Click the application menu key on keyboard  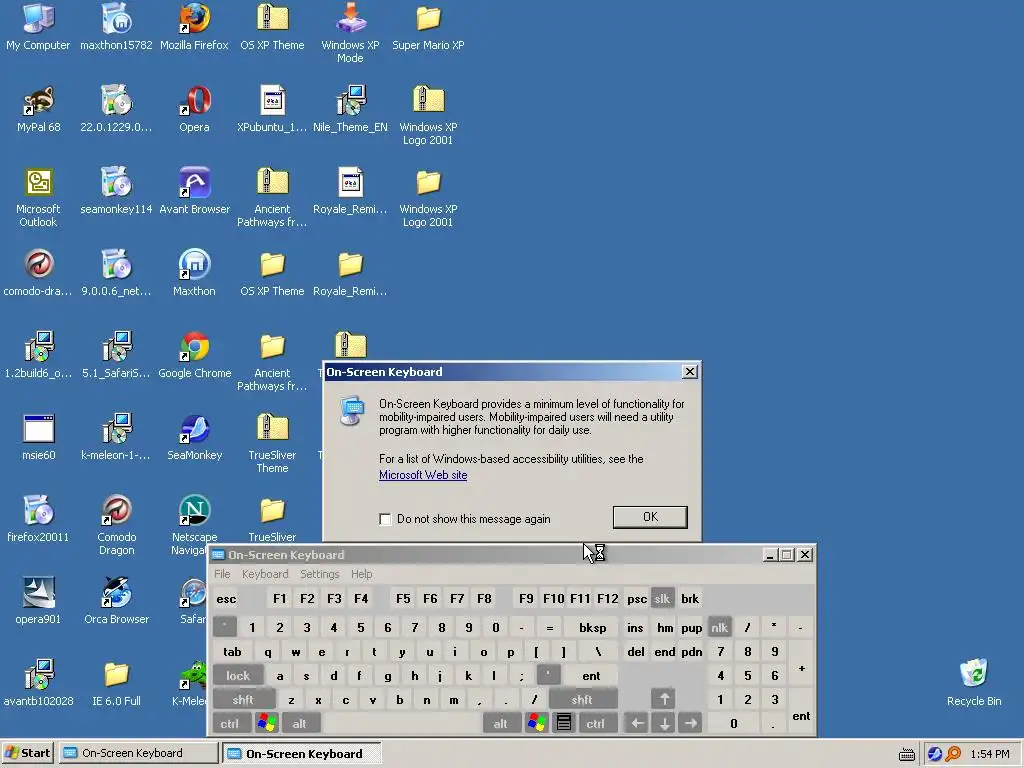point(564,723)
